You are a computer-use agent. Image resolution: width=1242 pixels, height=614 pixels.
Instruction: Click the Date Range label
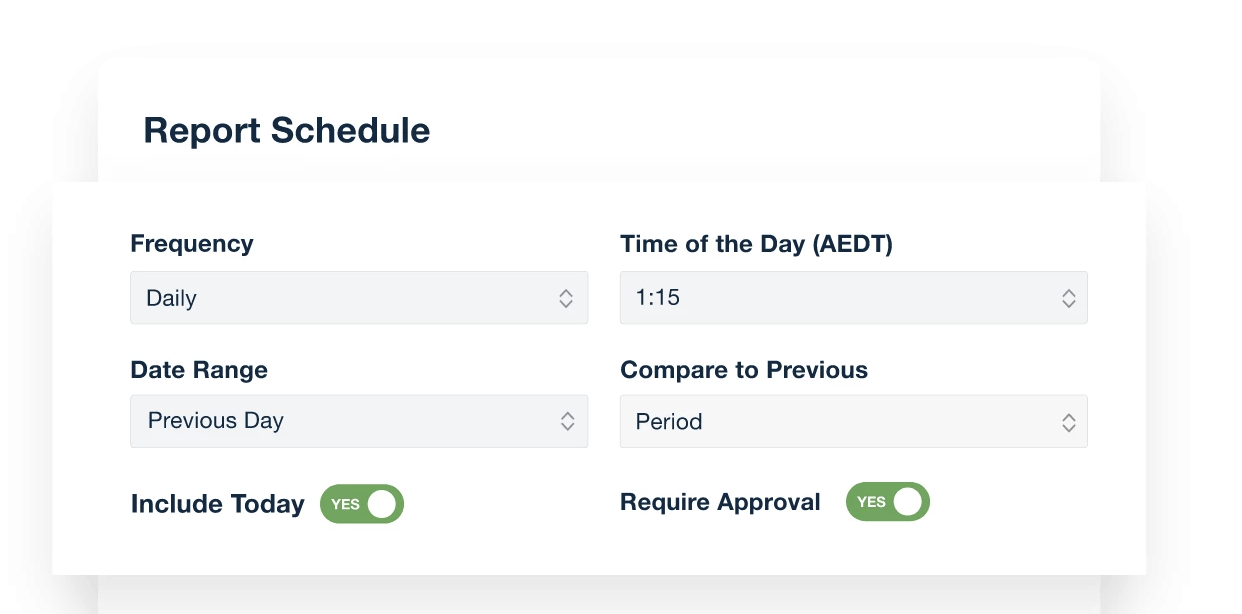(x=199, y=370)
